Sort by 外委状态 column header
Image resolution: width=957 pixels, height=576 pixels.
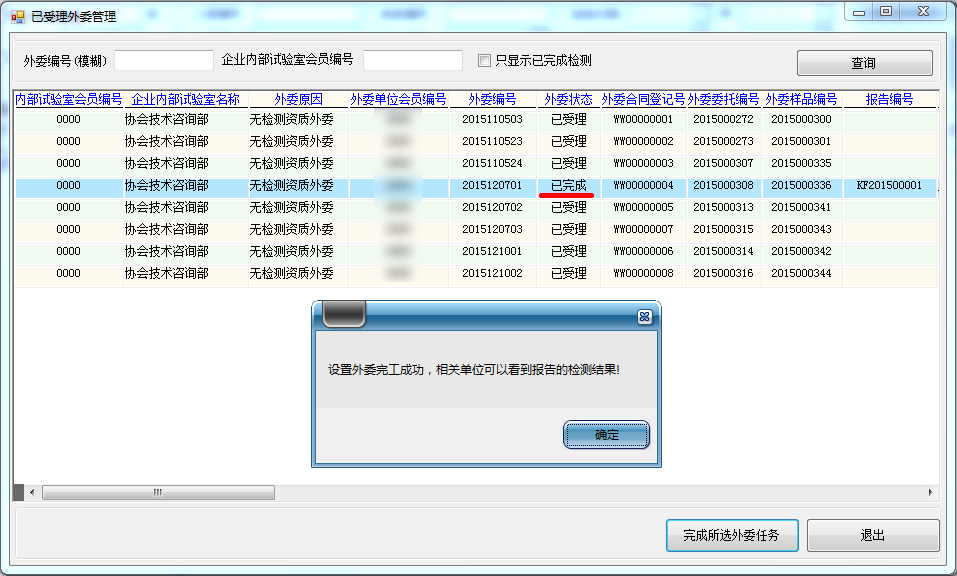click(568, 99)
